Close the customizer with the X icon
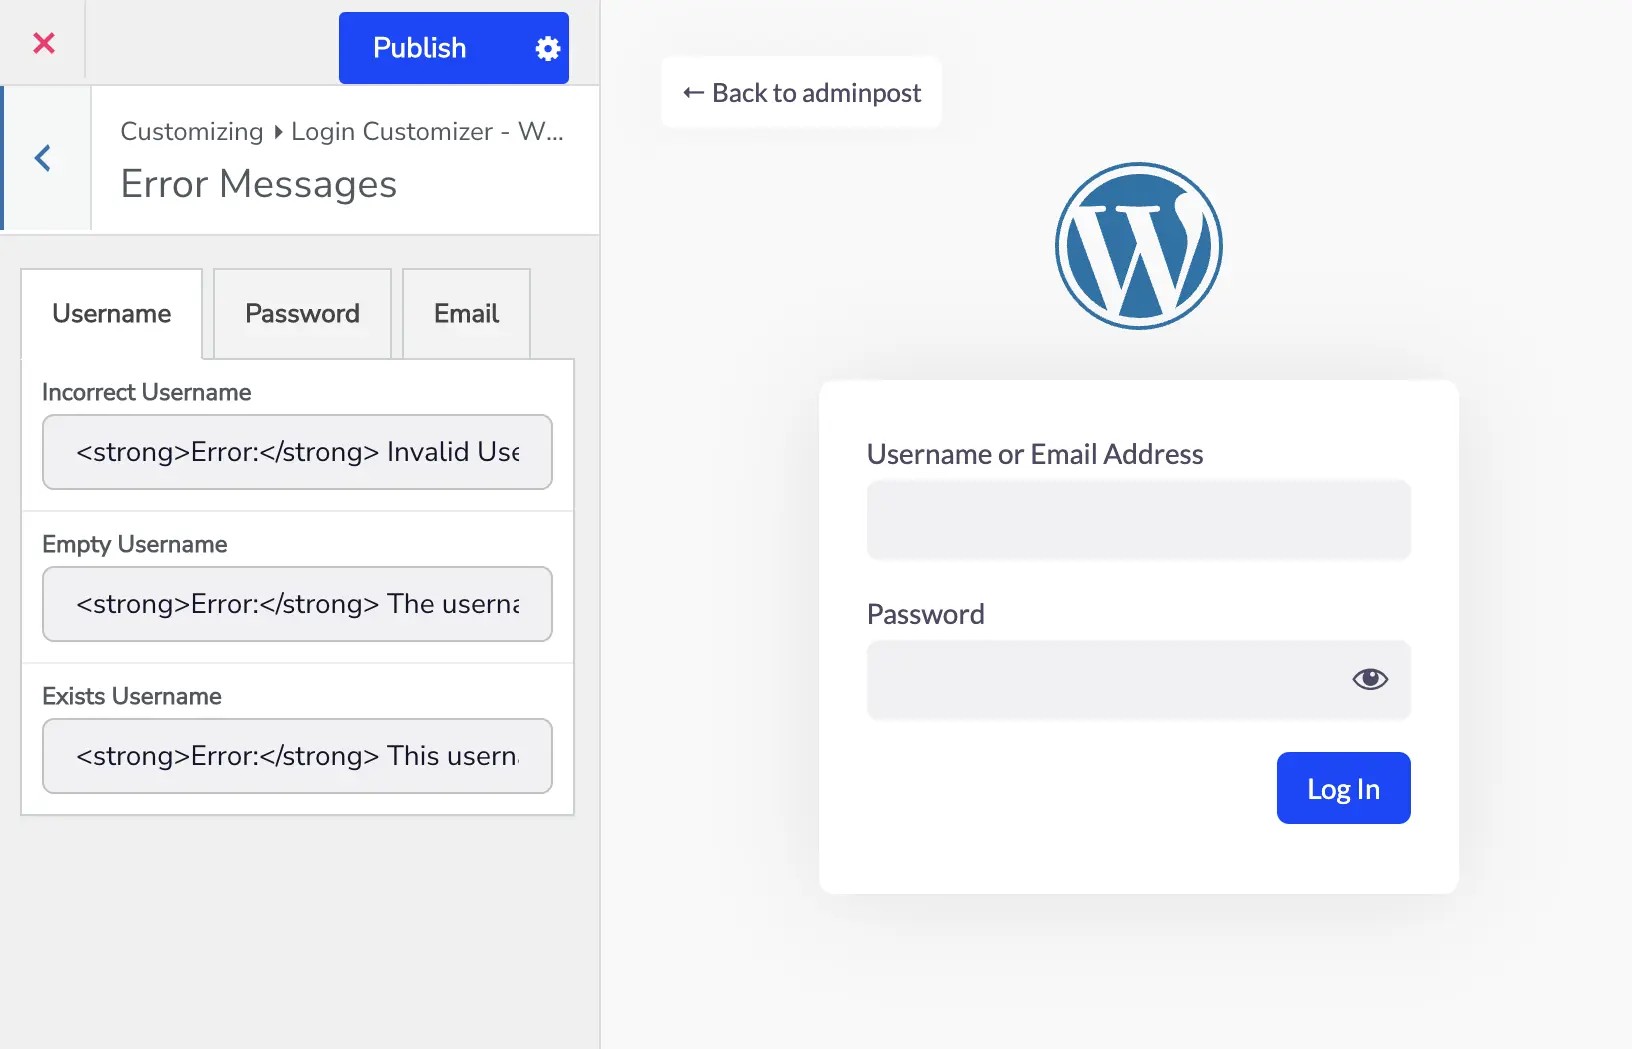The width and height of the screenshot is (1632, 1049). [x=44, y=43]
